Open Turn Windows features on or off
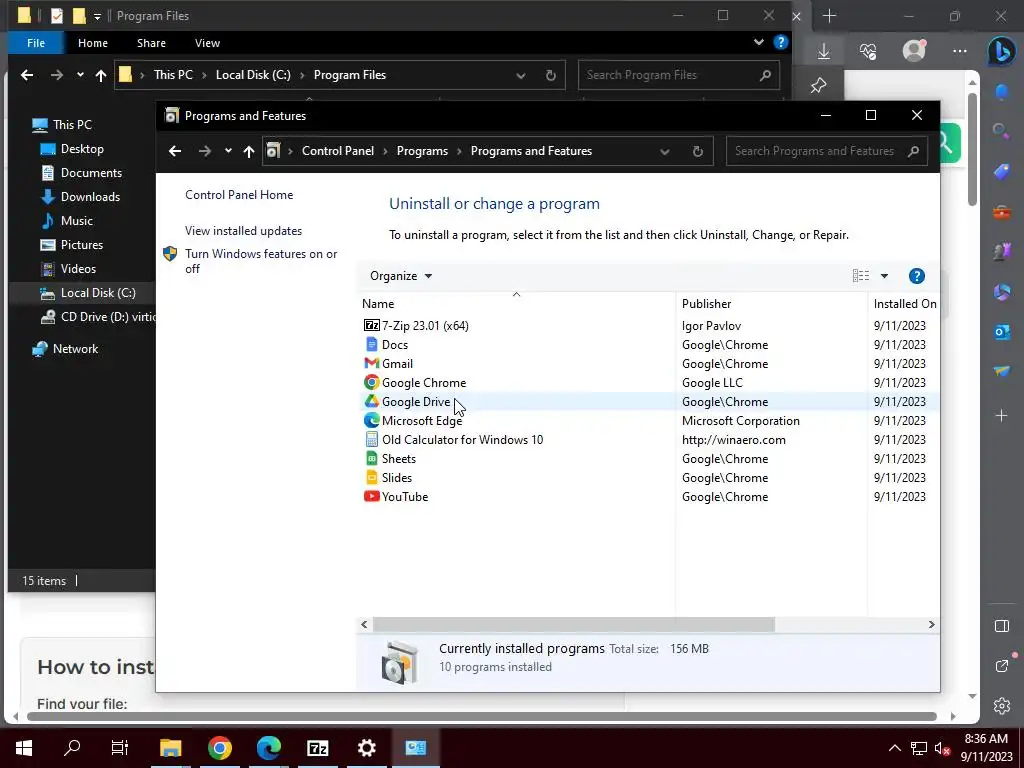Viewport: 1024px width, 768px height. 261,261
